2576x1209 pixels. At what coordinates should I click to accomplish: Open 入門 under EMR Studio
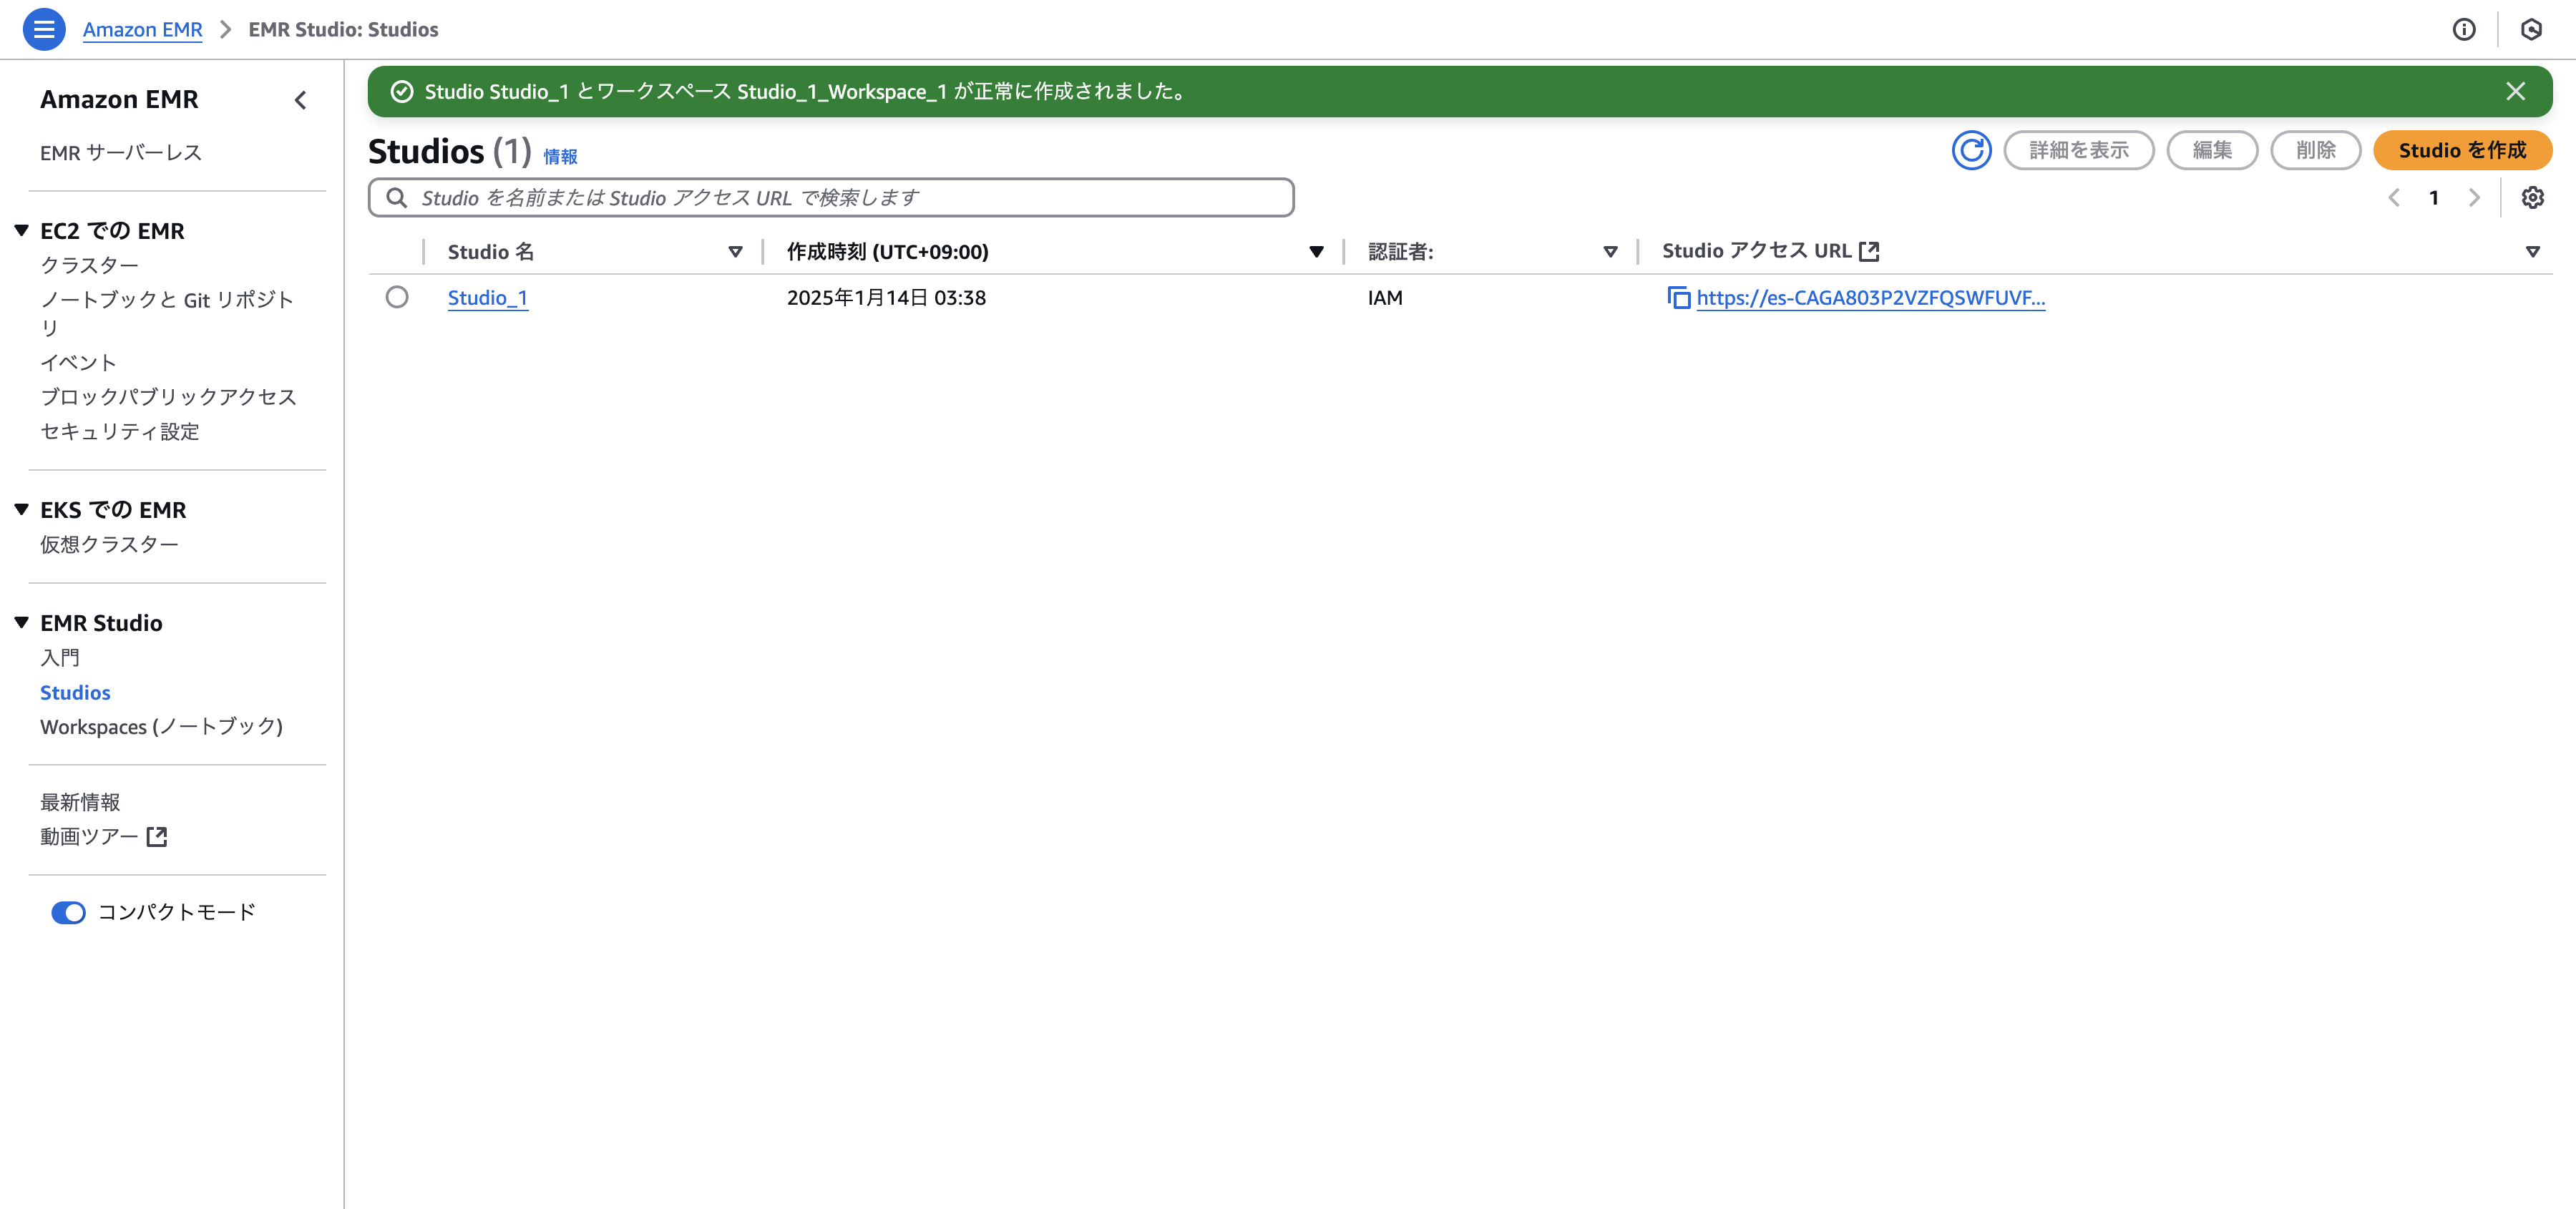pyautogui.click(x=60, y=657)
